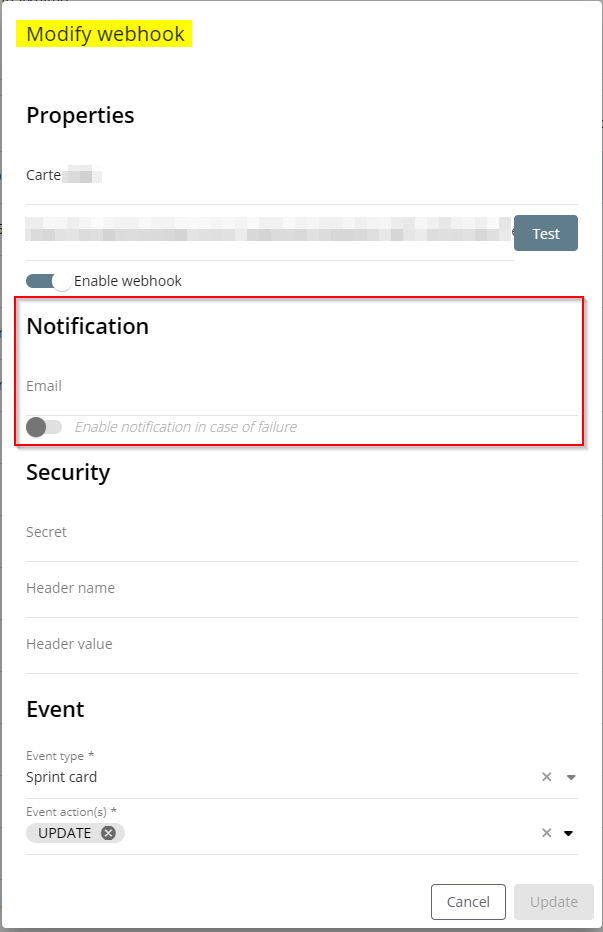
Task: Expand the Event type dropdown arrow
Action: (x=571, y=777)
